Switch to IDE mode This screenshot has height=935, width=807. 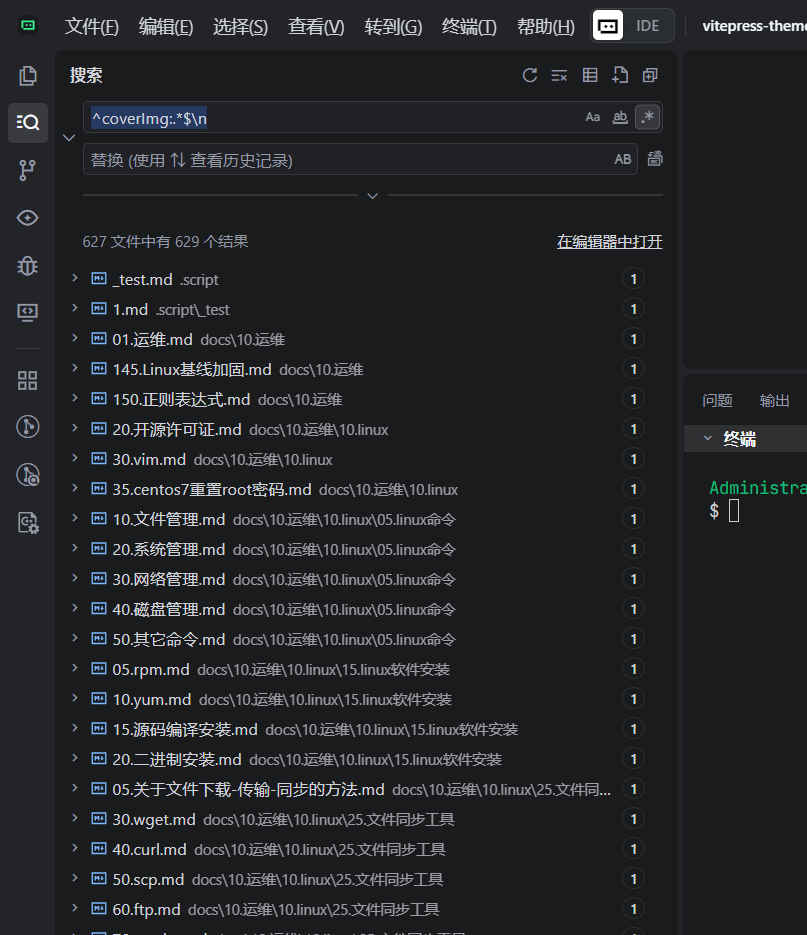tap(648, 26)
